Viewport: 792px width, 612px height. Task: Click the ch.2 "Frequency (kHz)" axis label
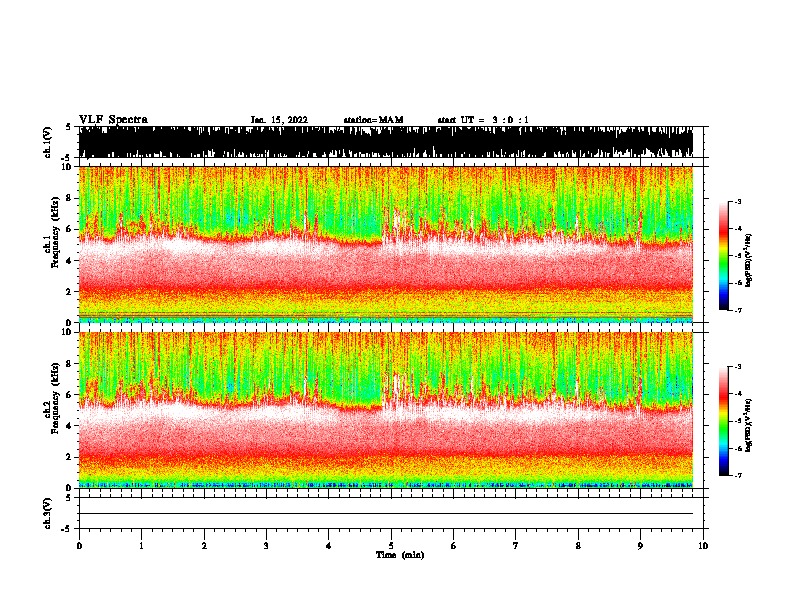pyautogui.click(x=55, y=398)
